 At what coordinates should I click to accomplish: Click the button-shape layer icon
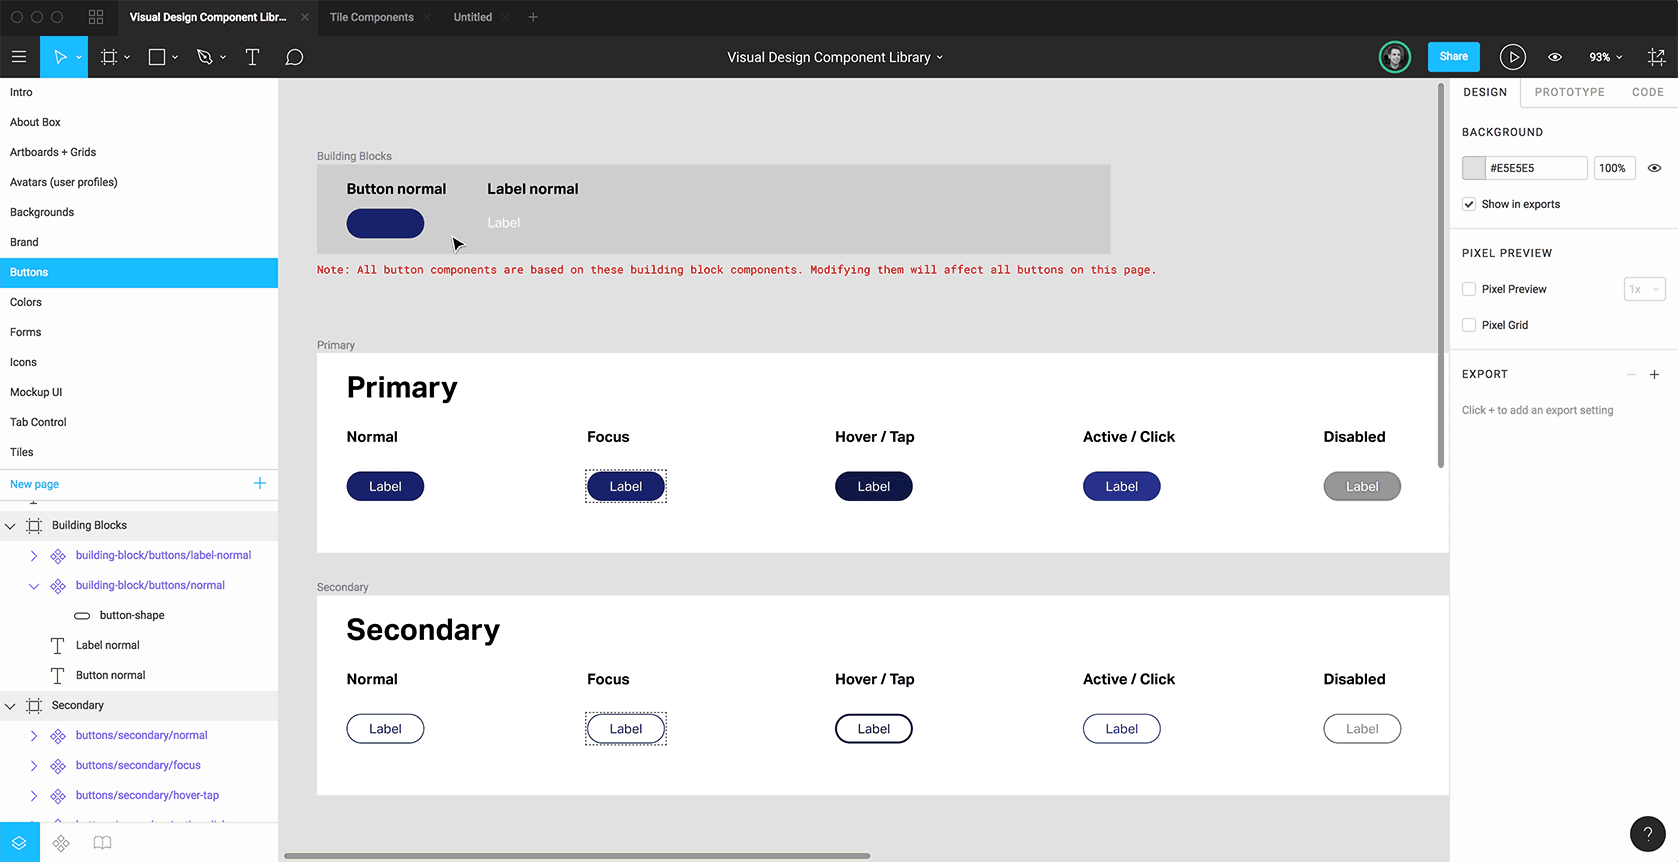(82, 616)
